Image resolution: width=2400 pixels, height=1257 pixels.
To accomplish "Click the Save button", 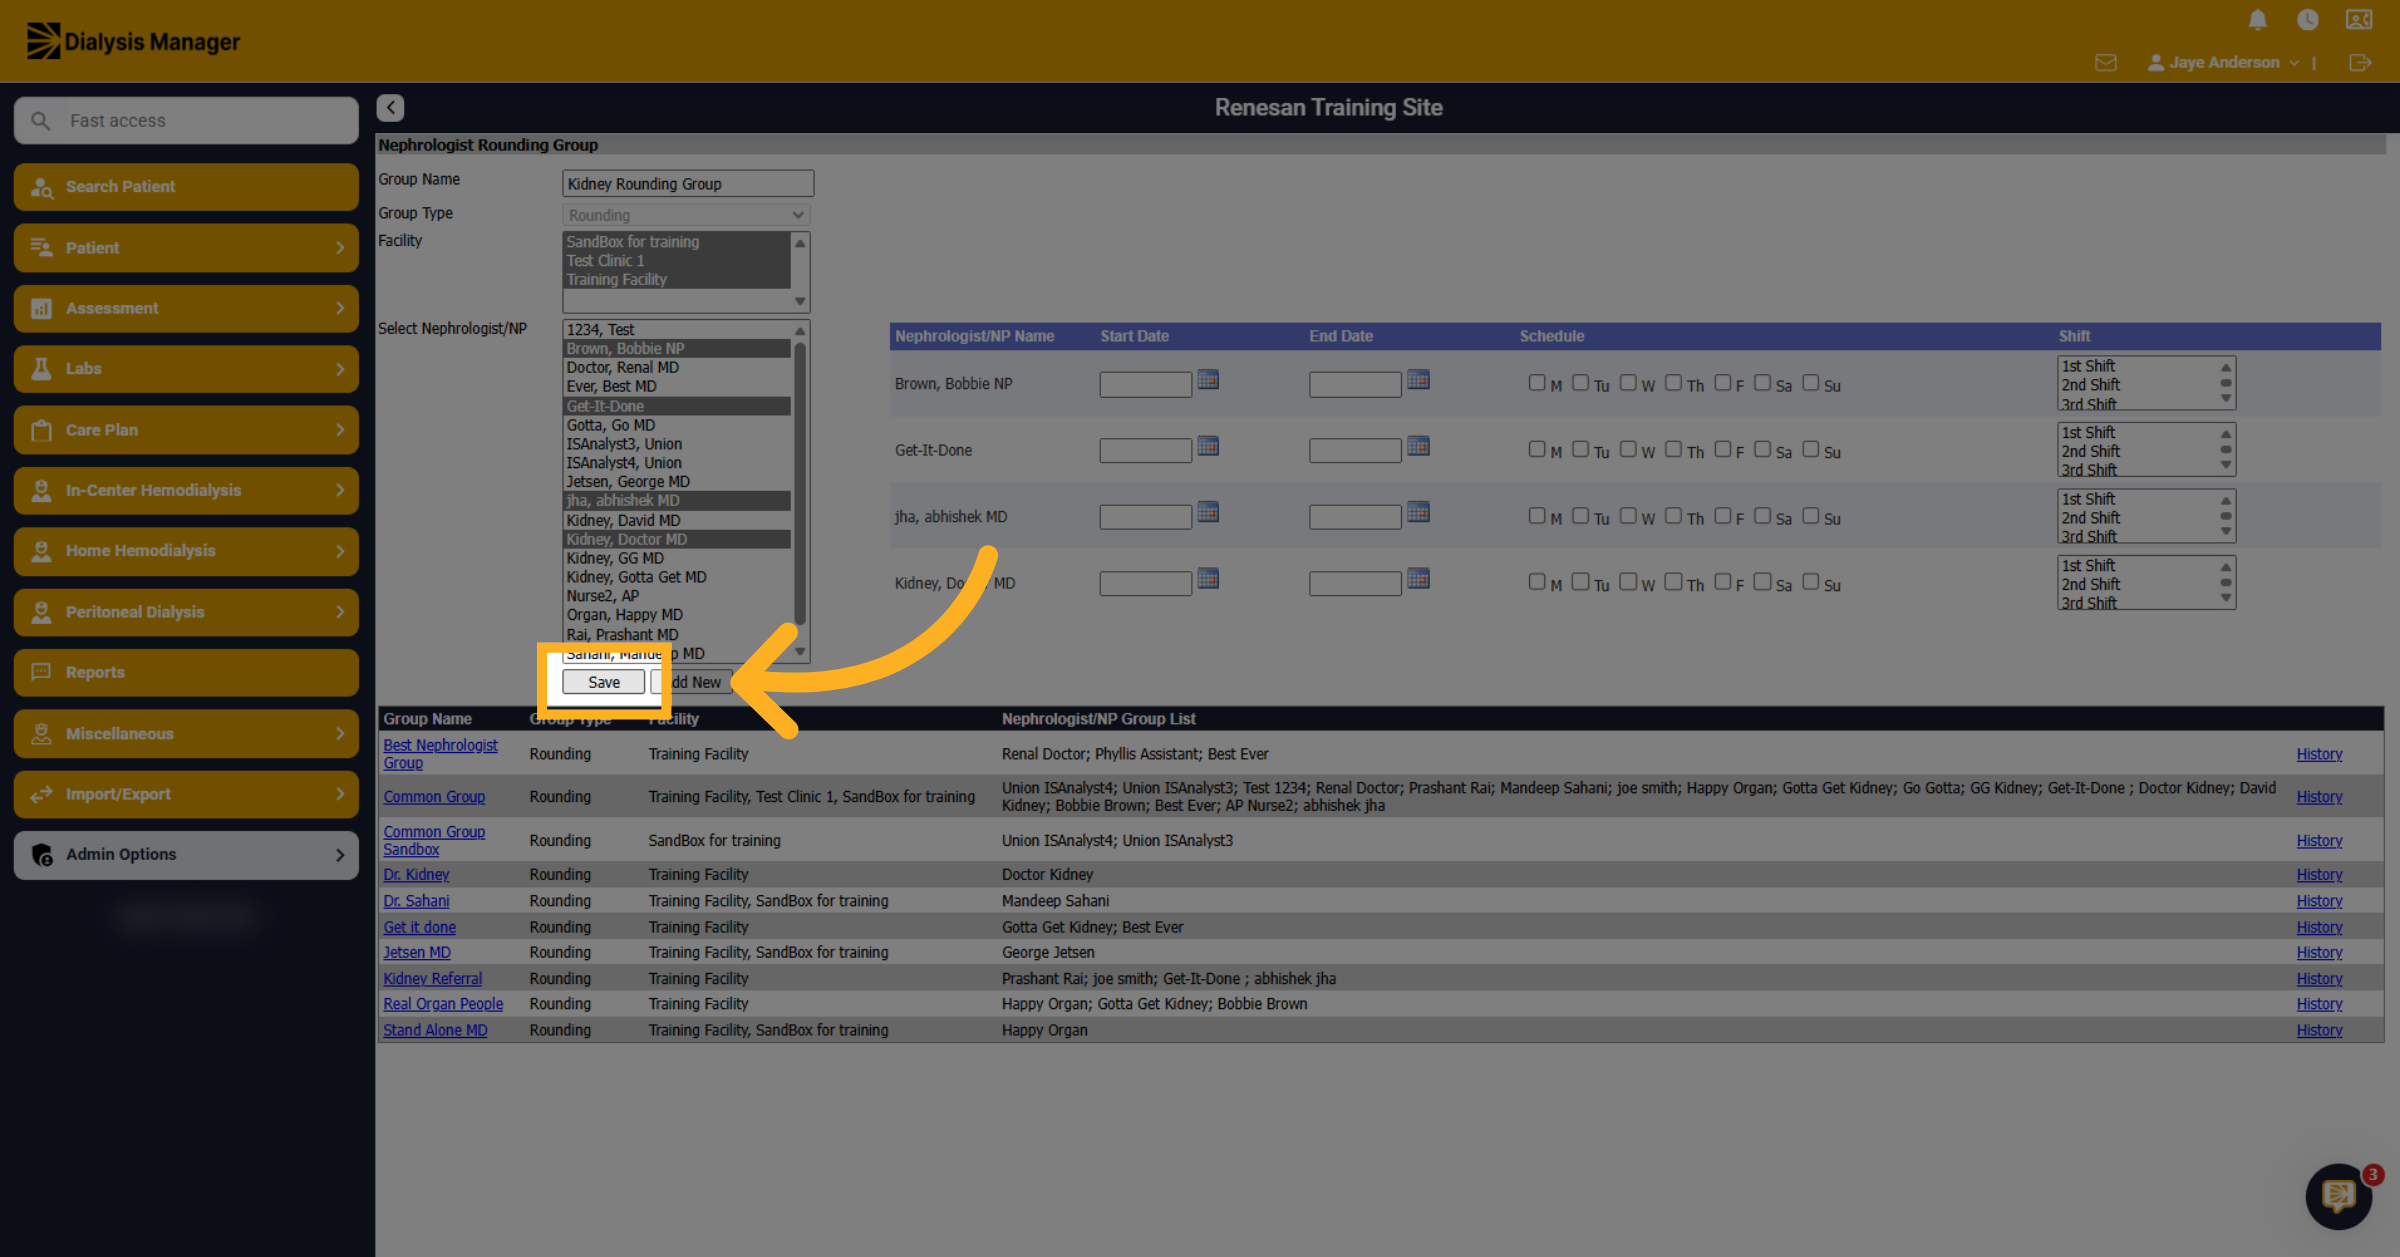I will click(603, 682).
